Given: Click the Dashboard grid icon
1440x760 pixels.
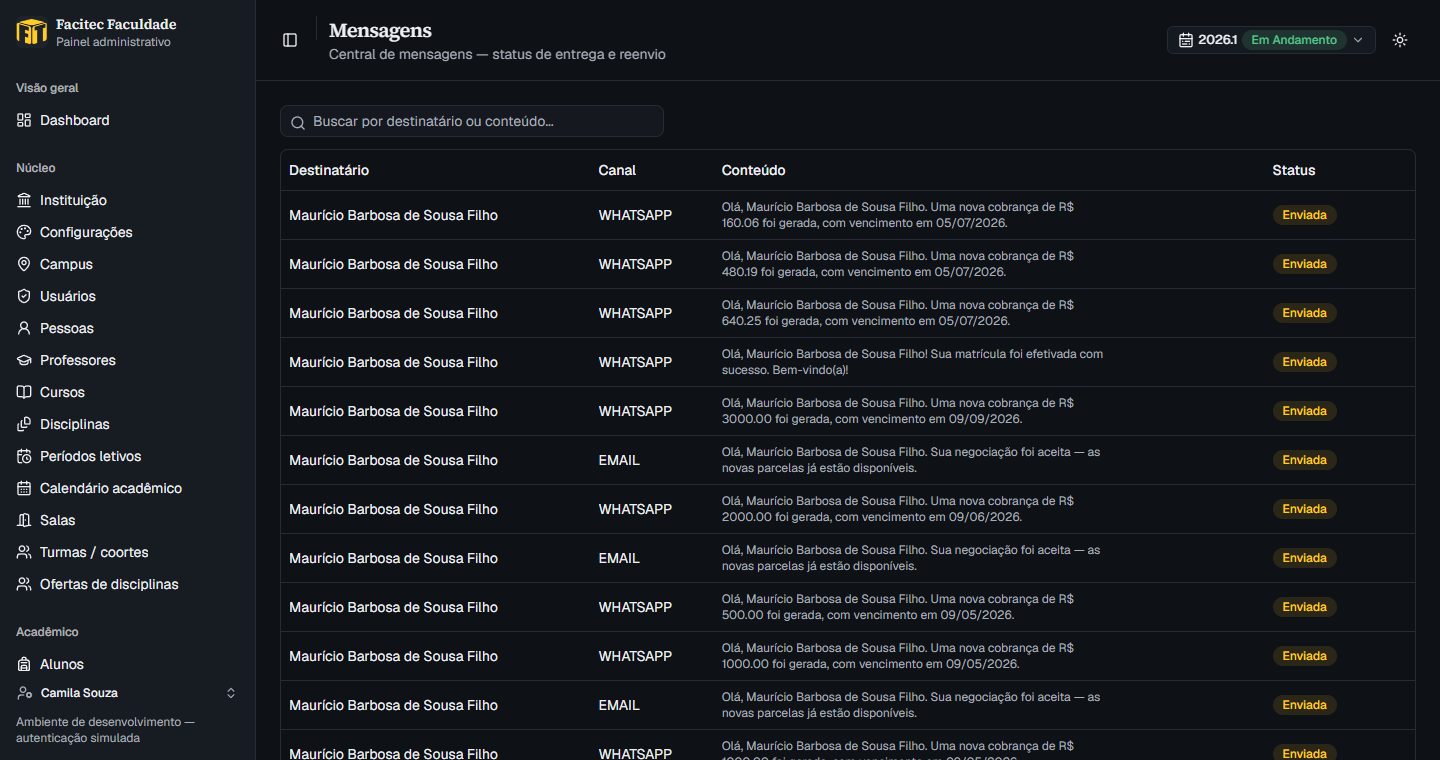Looking at the screenshot, I should tap(24, 120).
